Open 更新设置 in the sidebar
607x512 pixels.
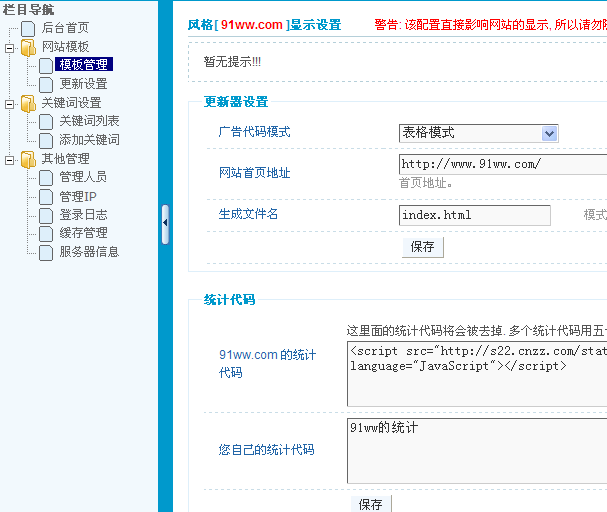point(83,84)
